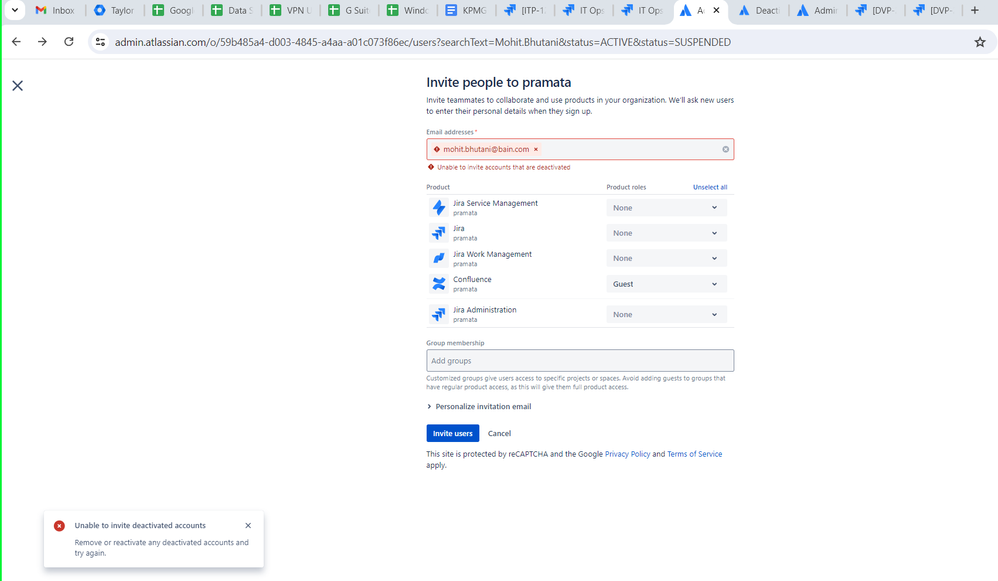Switch to the Windows sheet tab

click(408, 10)
